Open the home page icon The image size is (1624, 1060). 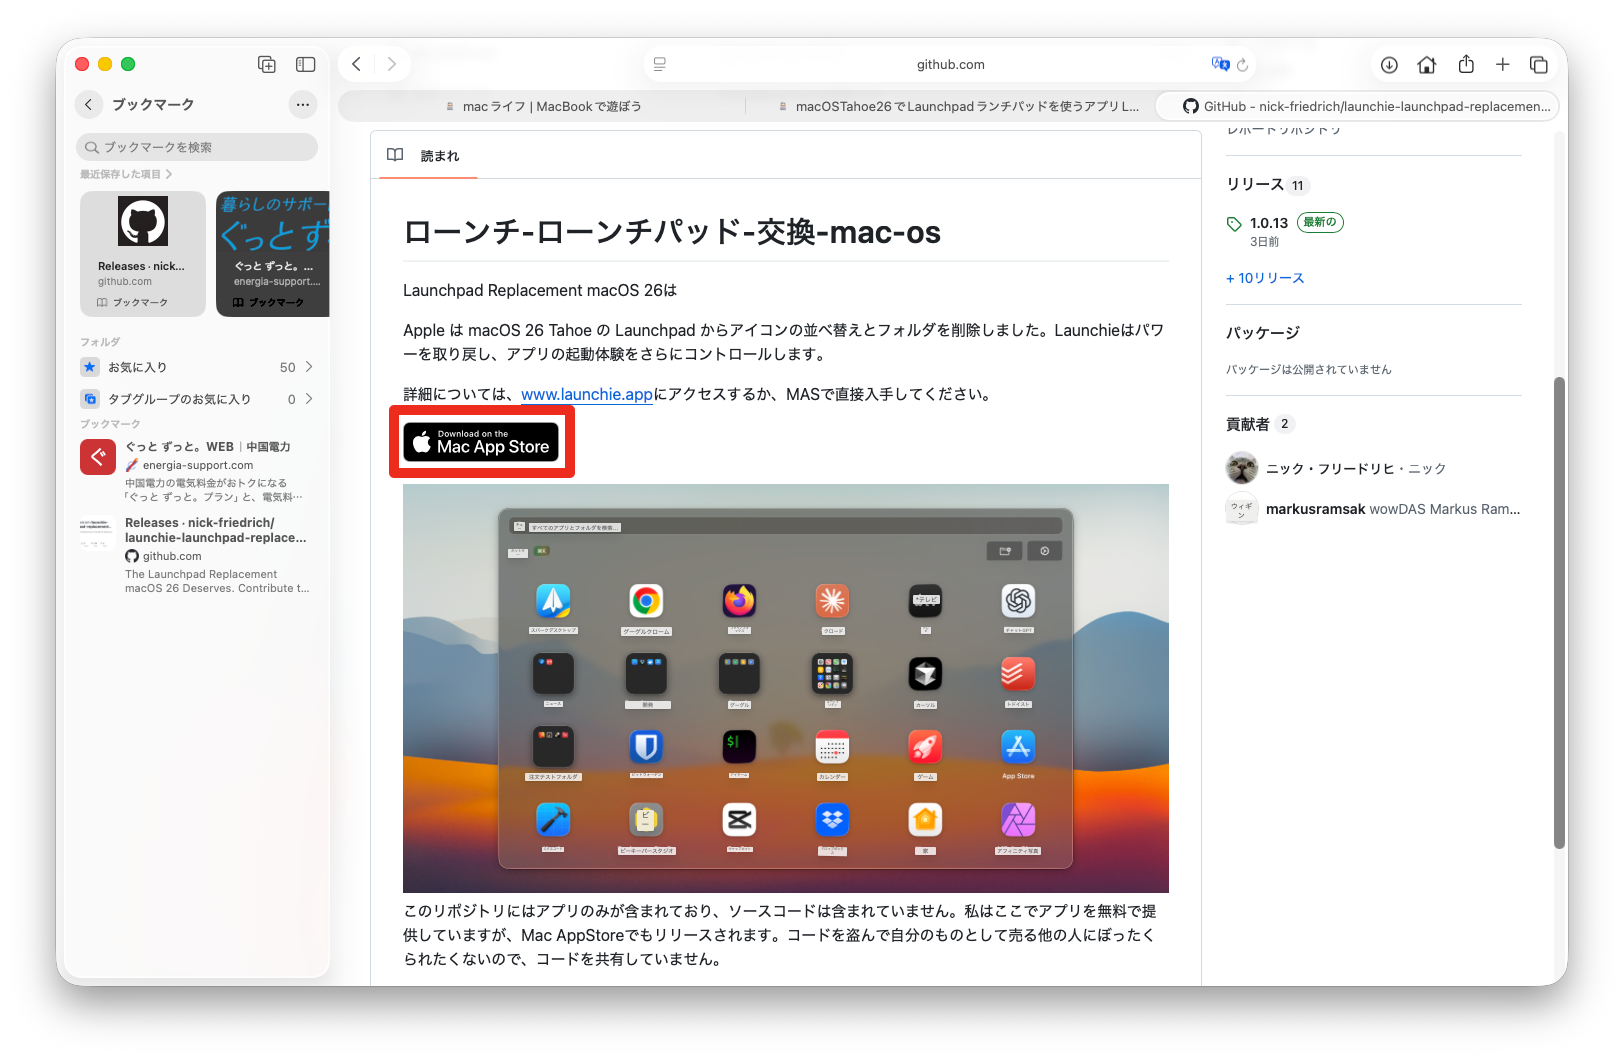pyautogui.click(x=1427, y=65)
